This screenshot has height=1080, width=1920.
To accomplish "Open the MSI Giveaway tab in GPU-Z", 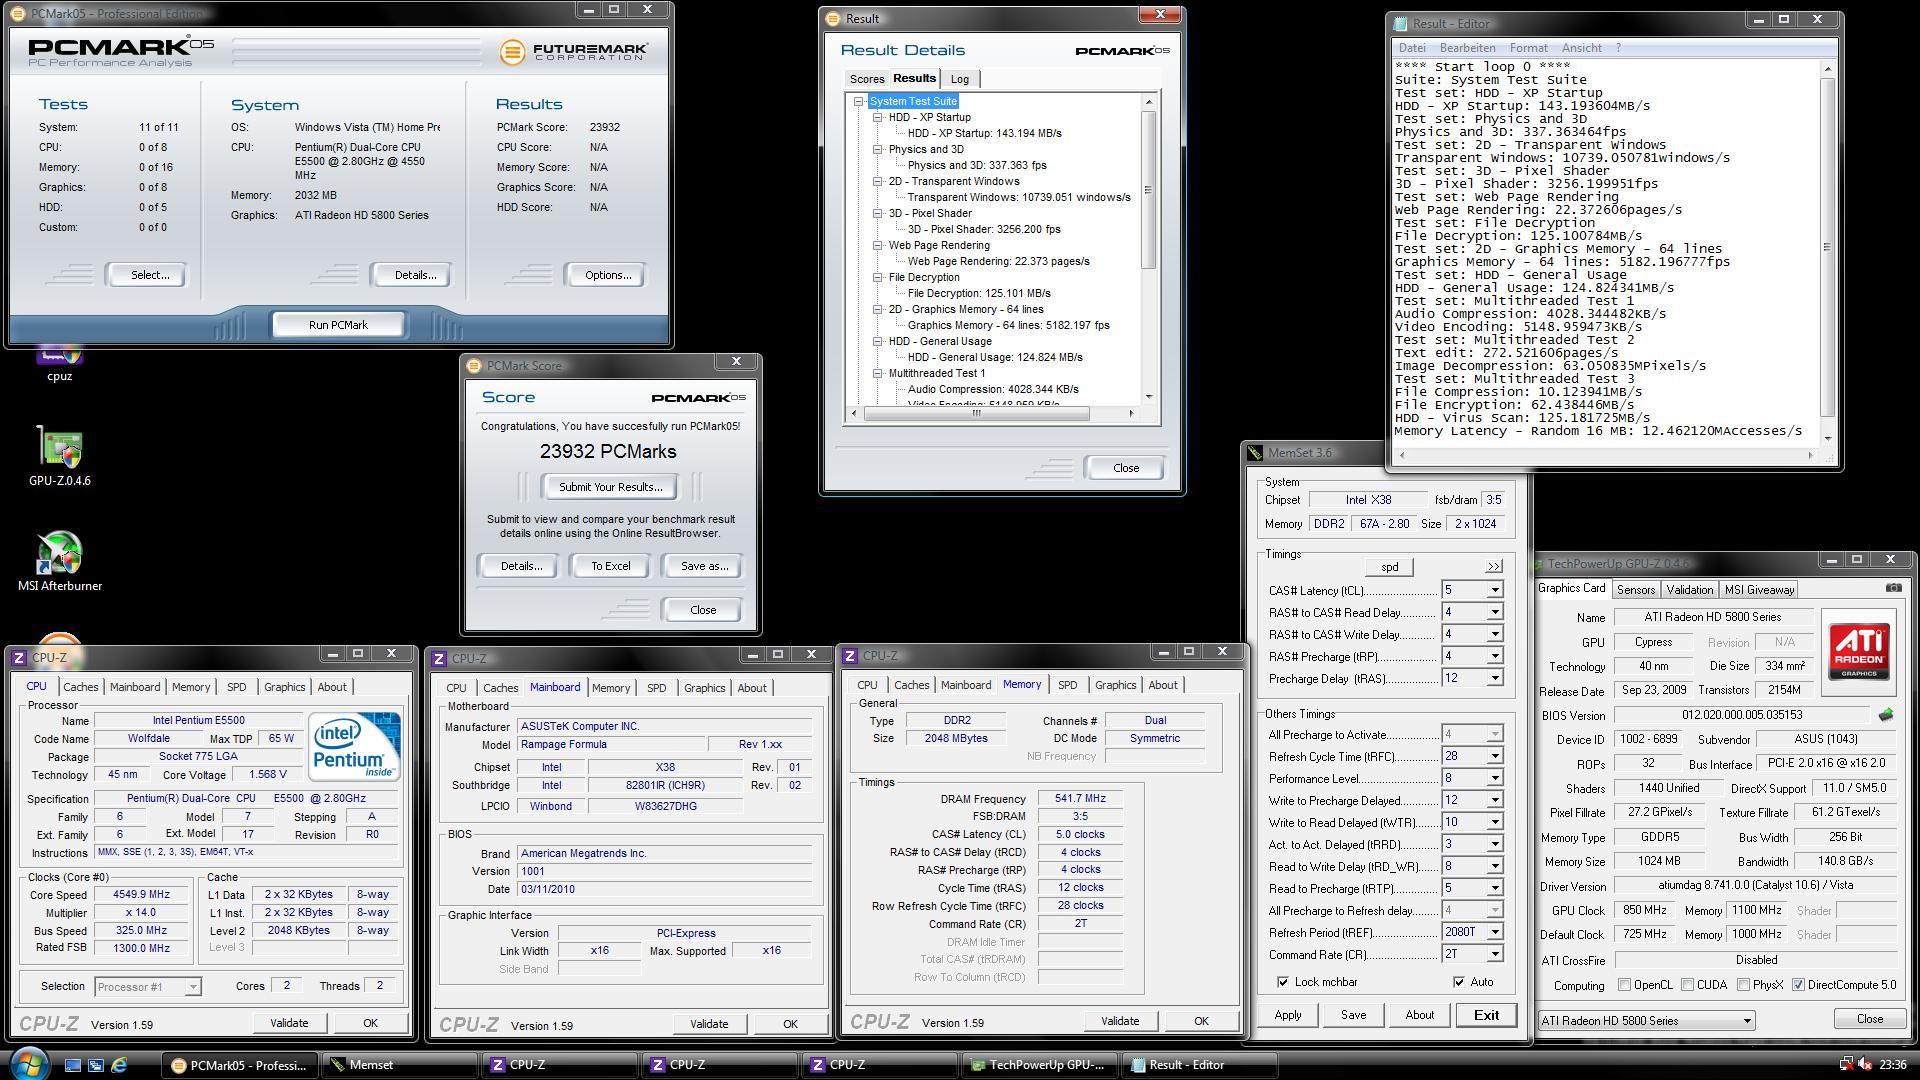I will [1759, 590].
